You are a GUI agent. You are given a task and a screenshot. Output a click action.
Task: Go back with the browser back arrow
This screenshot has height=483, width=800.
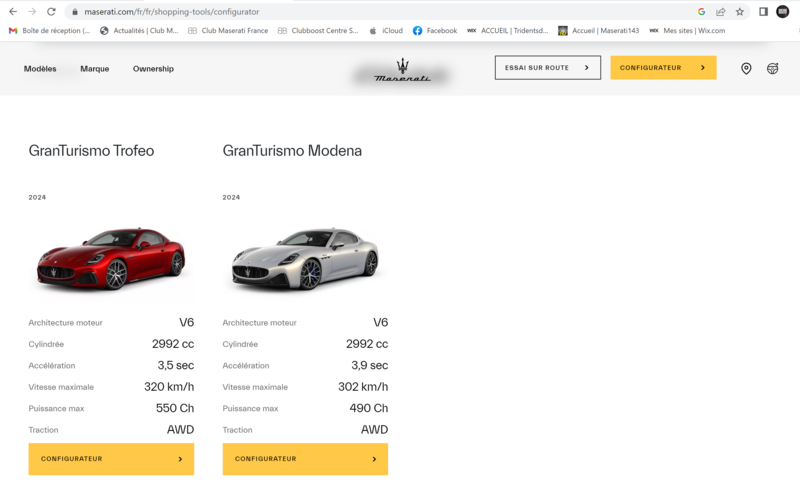tap(13, 11)
